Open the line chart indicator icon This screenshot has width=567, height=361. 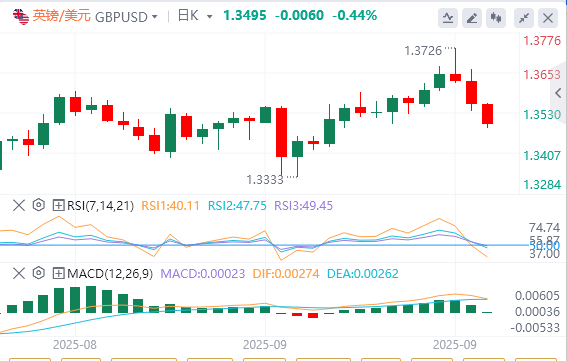point(448,18)
